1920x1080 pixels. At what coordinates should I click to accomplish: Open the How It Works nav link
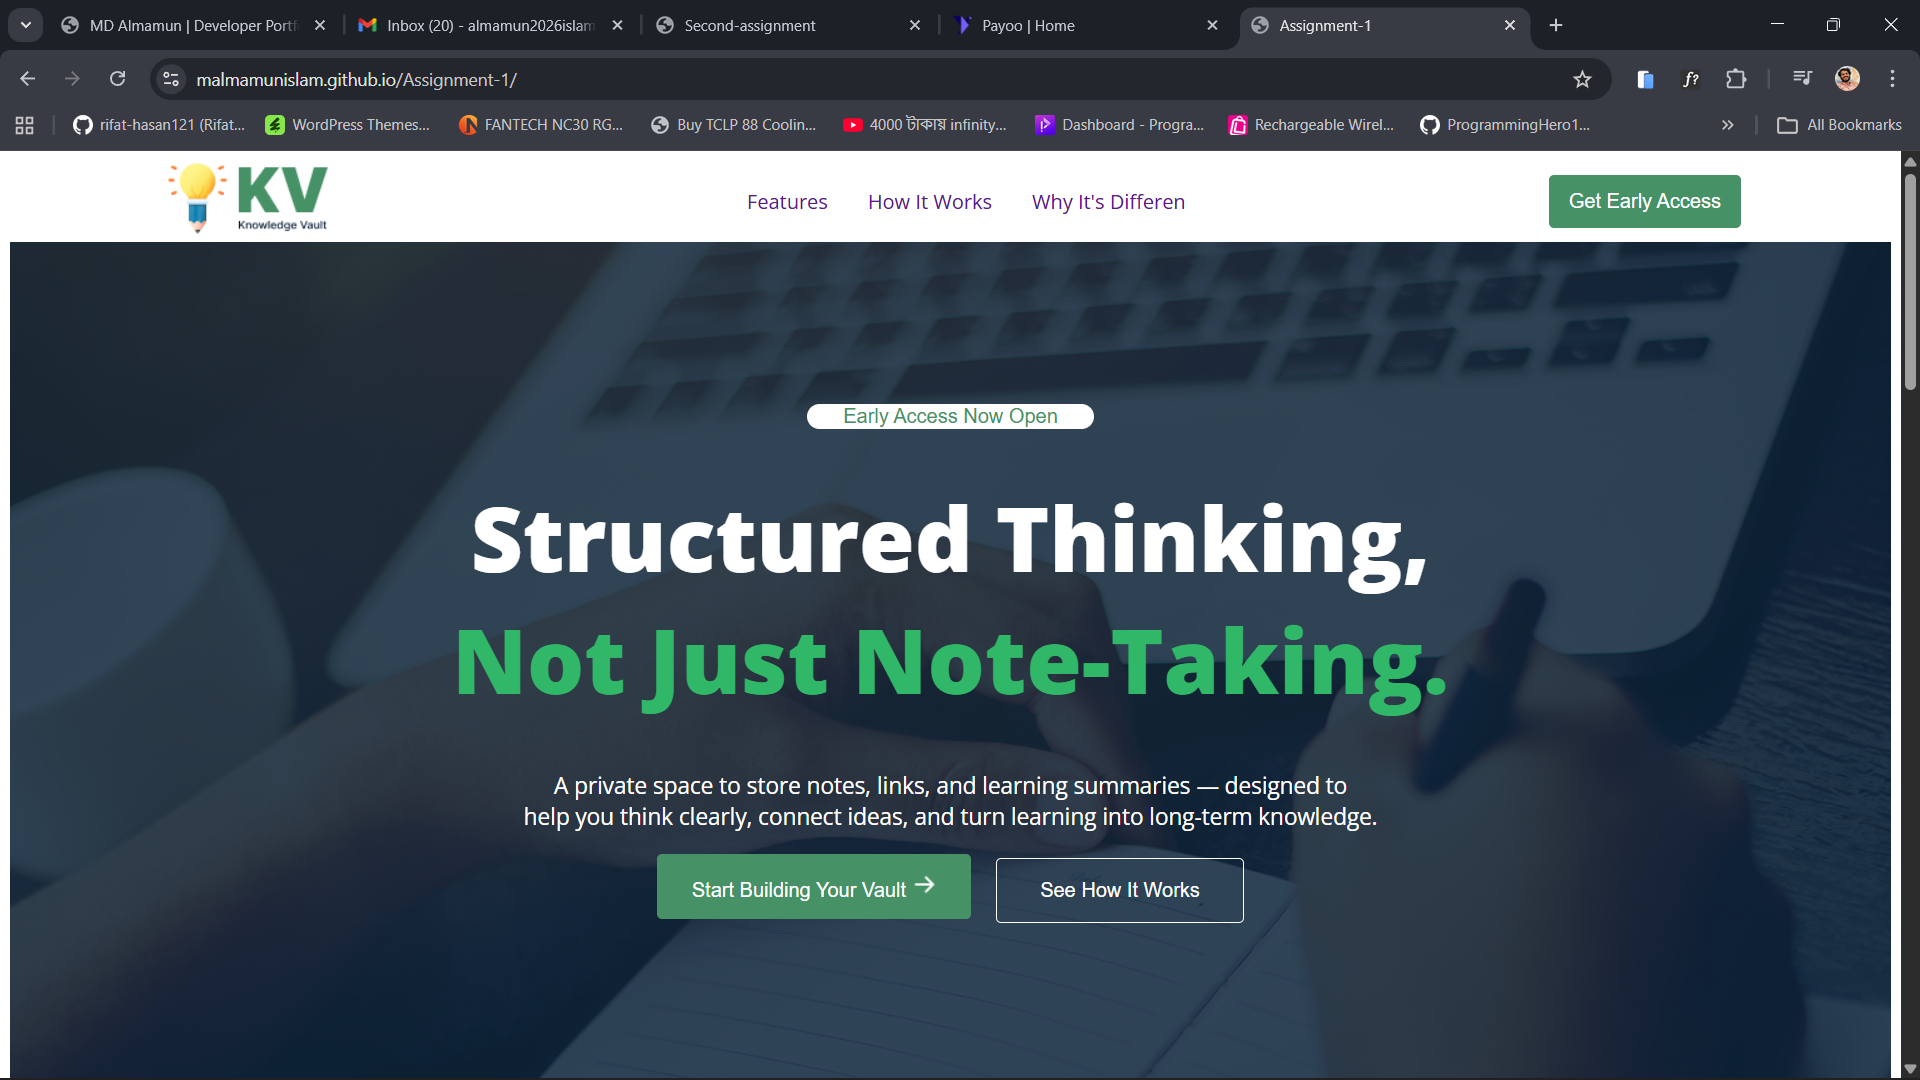(x=929, y=202)
